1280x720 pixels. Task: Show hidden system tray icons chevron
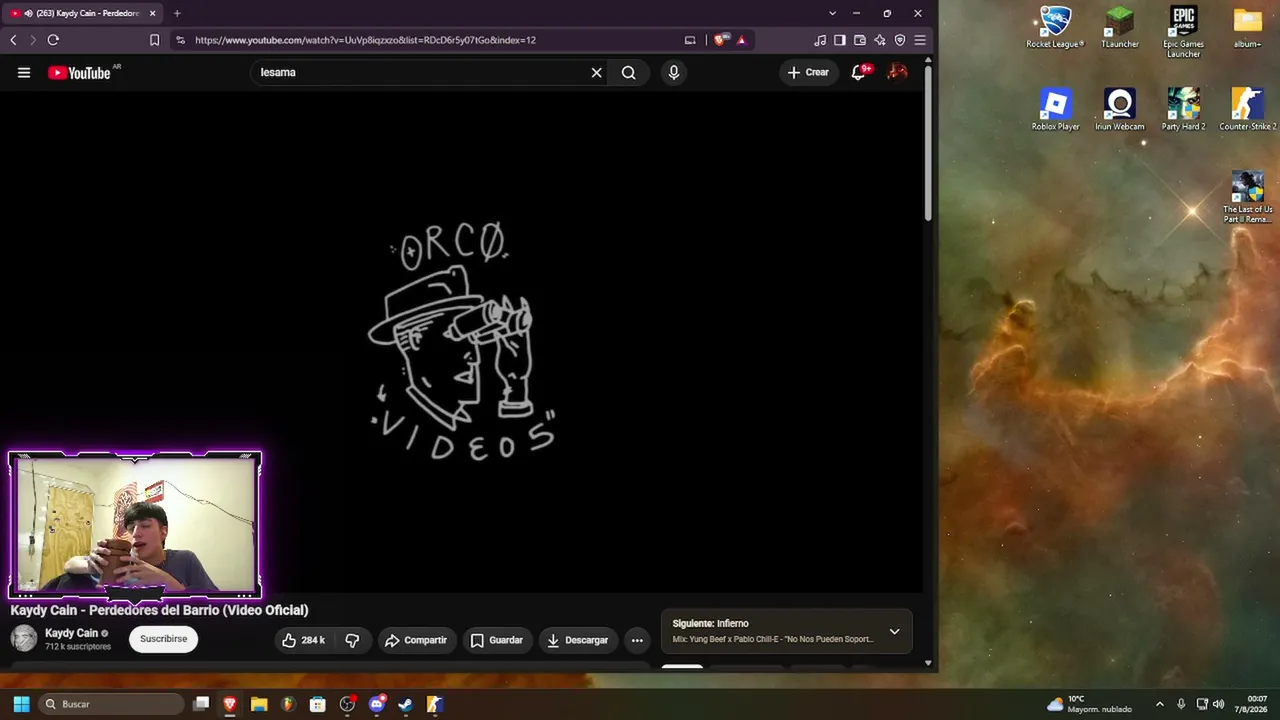pyautogui.click(x=1160, y=704)
